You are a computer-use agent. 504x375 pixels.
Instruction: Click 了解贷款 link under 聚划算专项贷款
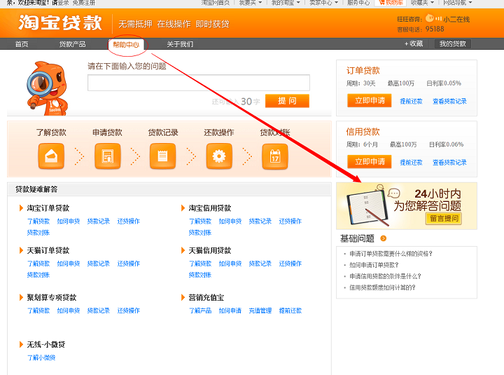(38, 311)
